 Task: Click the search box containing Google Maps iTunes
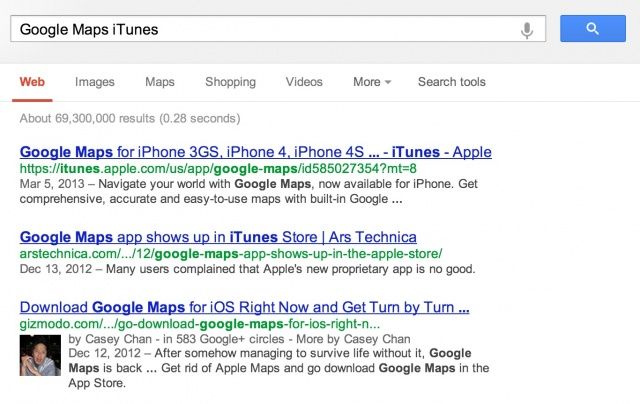pyautogui.click(x=278, y=29)
